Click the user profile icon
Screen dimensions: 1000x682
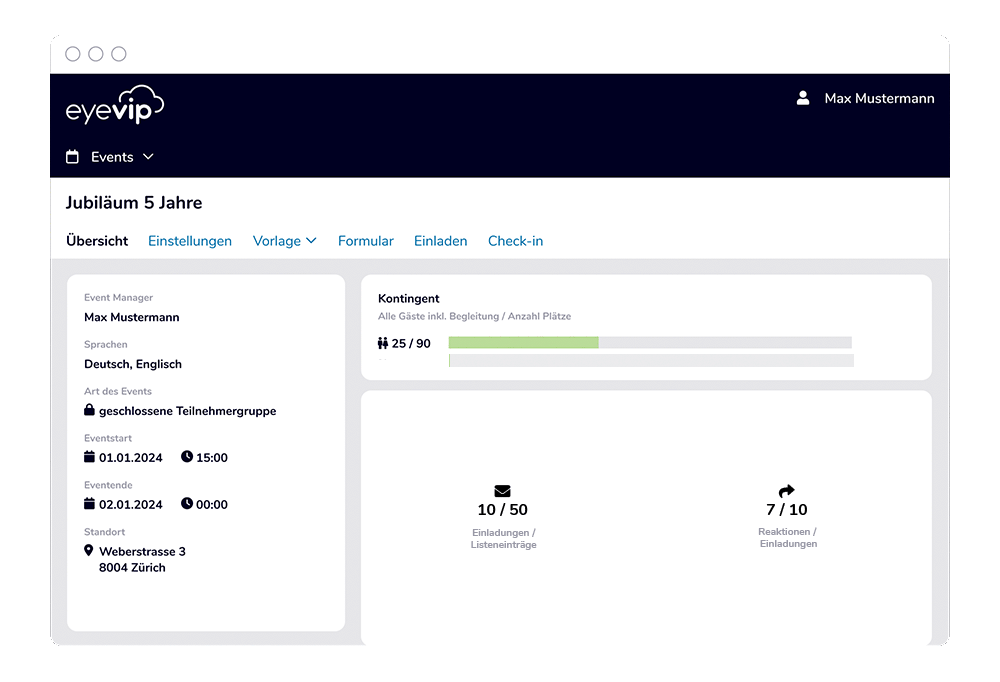pos(802,98)
